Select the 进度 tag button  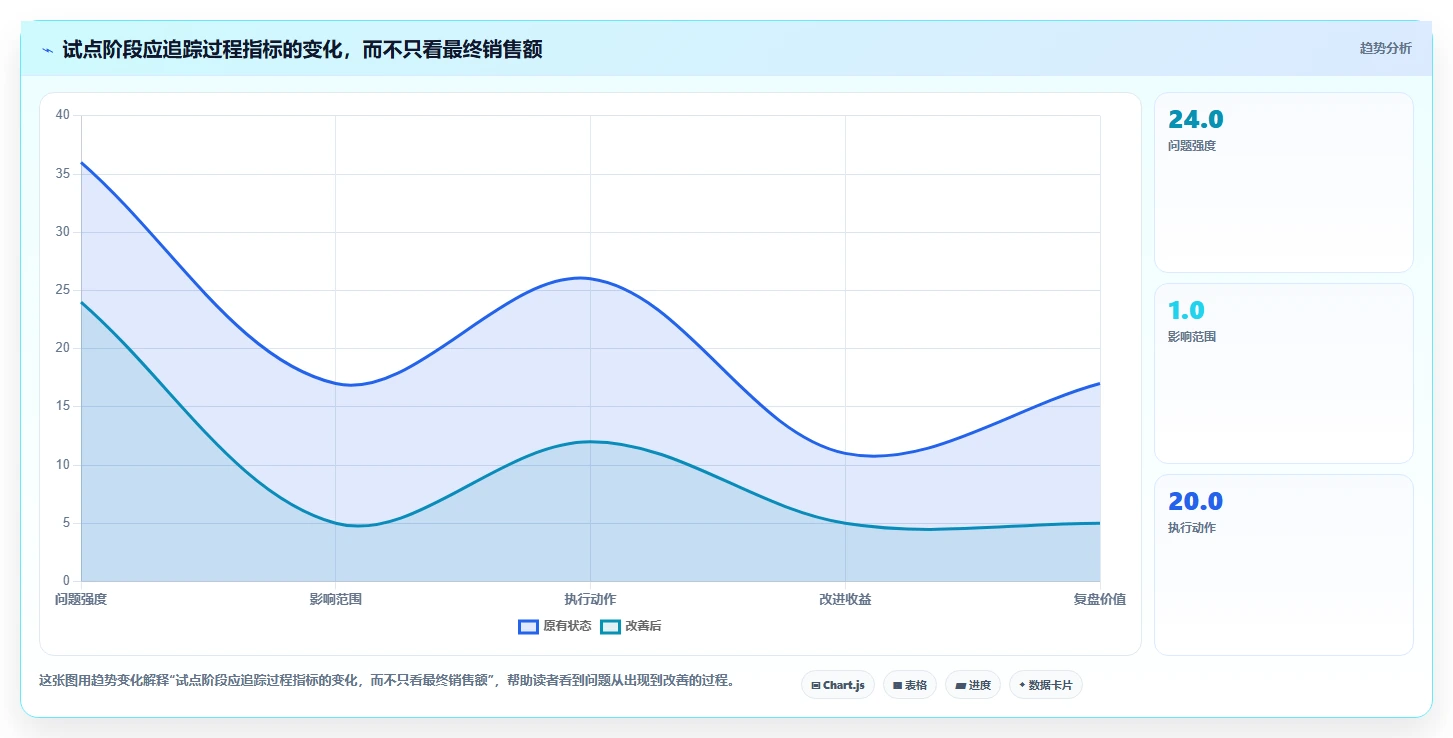pyautogui.click(x=973, y=685)
